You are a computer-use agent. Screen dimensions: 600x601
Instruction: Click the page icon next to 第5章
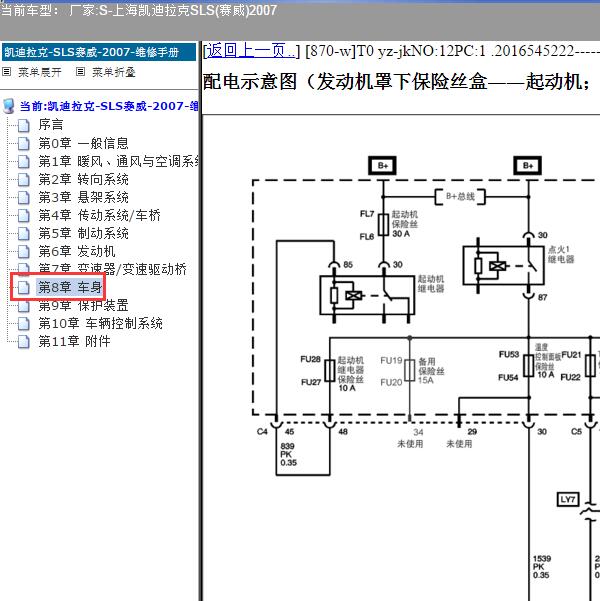(x=24, y=234)
